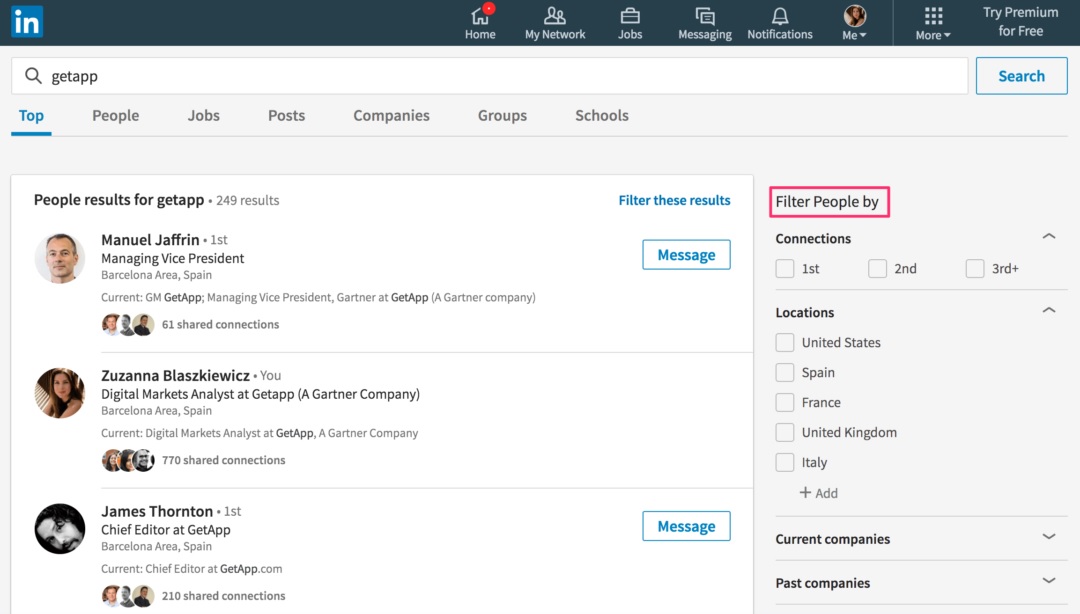This screenshot has width=1080, height=614.
Task: Open Zuzanna Blaszkiewicz's profile photo
Action: click(x=60, y=393)
